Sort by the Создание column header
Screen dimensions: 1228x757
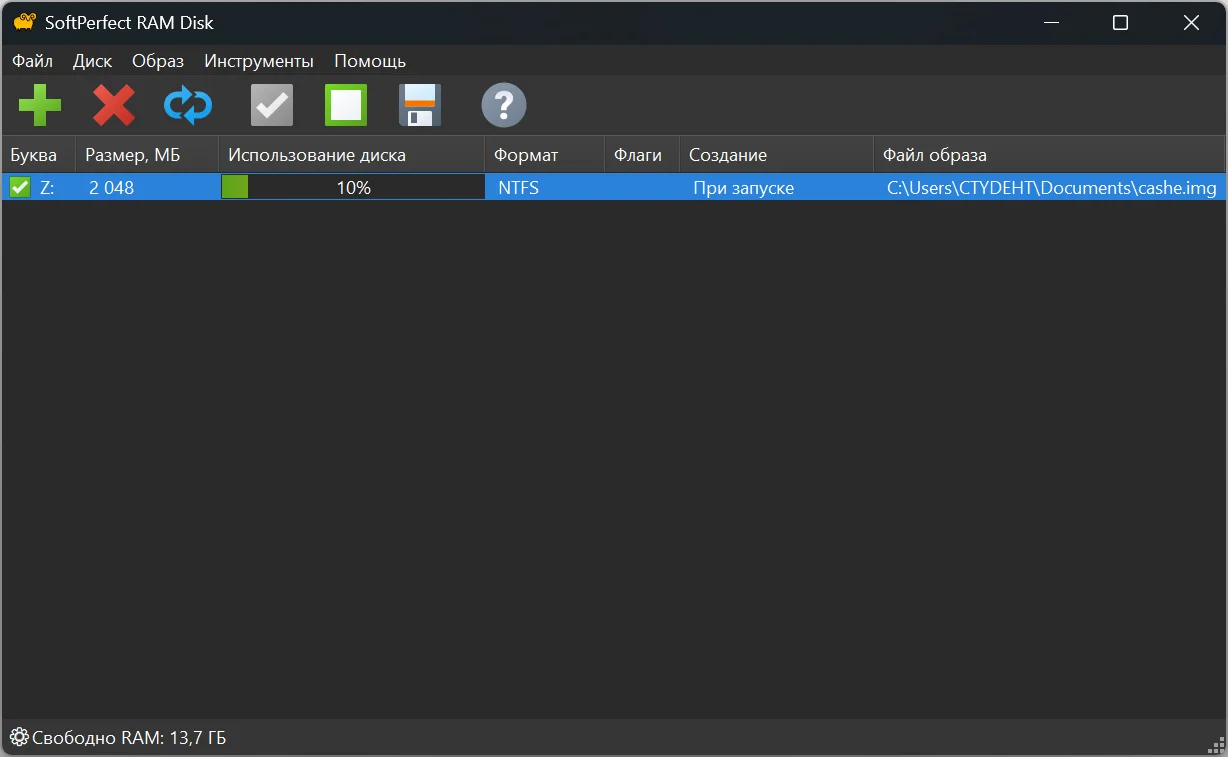click(776, 155)
